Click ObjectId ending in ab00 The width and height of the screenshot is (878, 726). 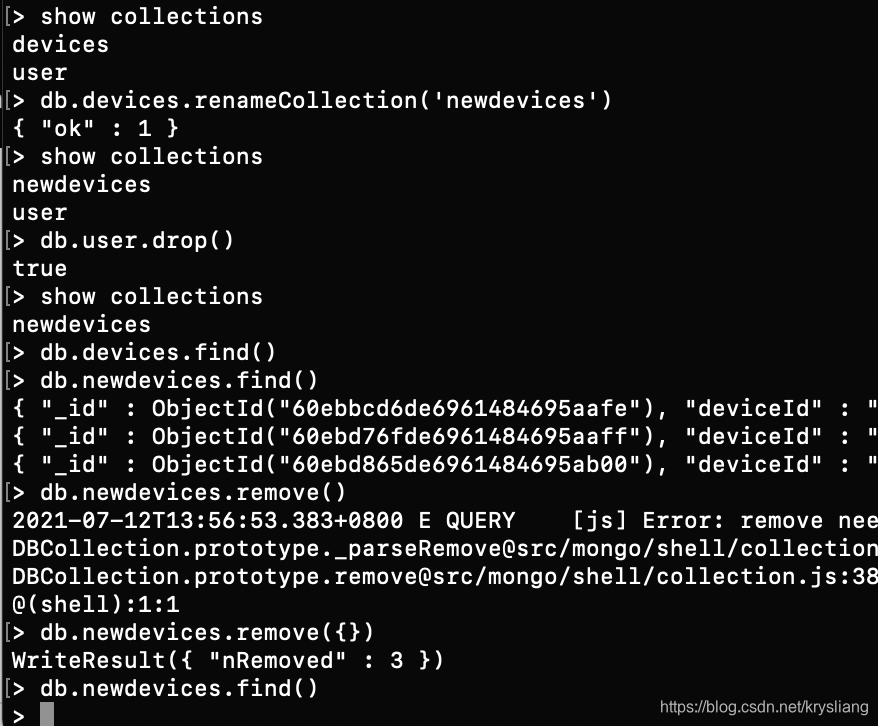(x=402, y=465)
